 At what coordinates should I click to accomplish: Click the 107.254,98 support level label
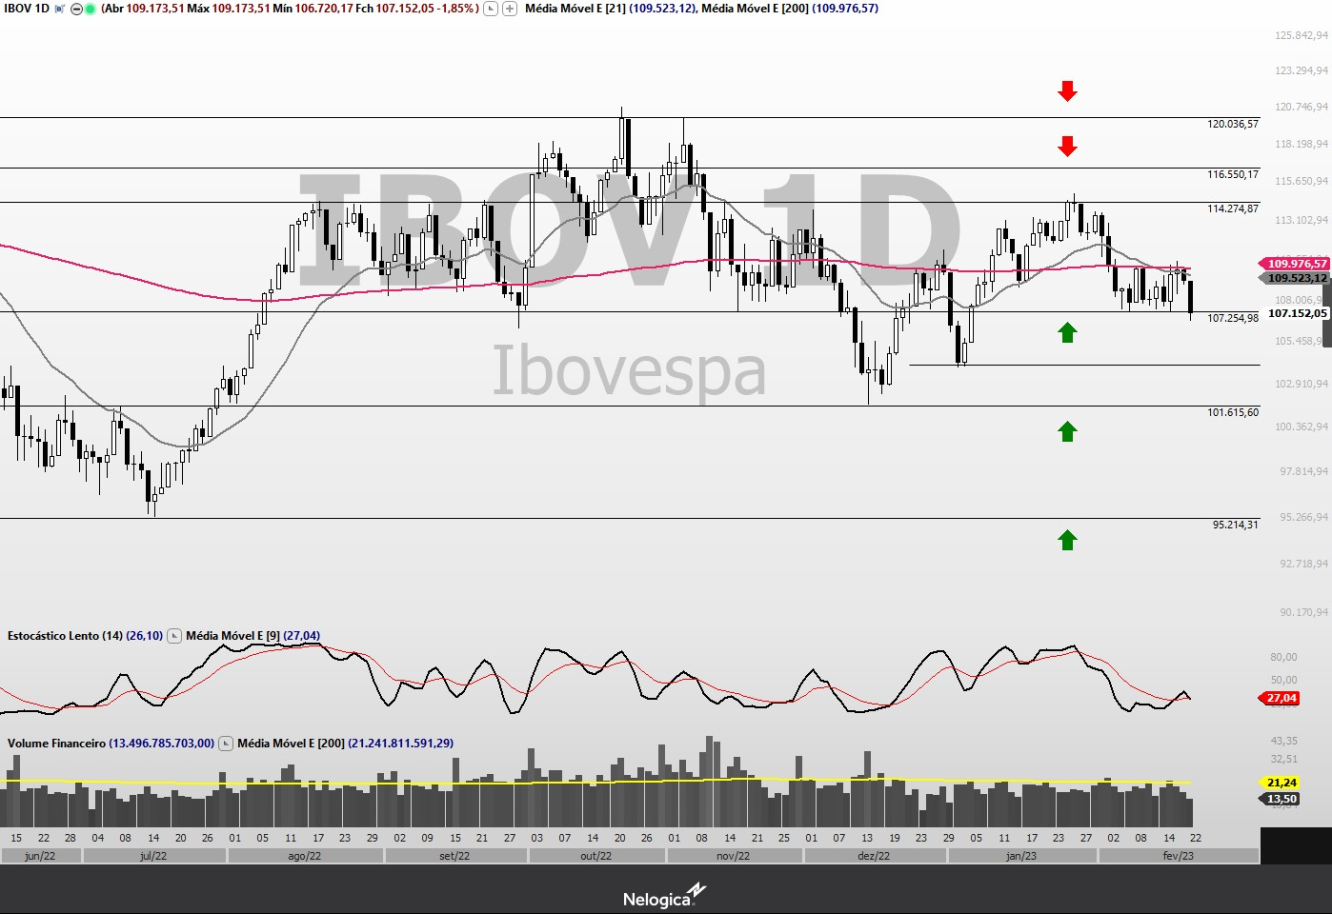[x=1233, y=318]
